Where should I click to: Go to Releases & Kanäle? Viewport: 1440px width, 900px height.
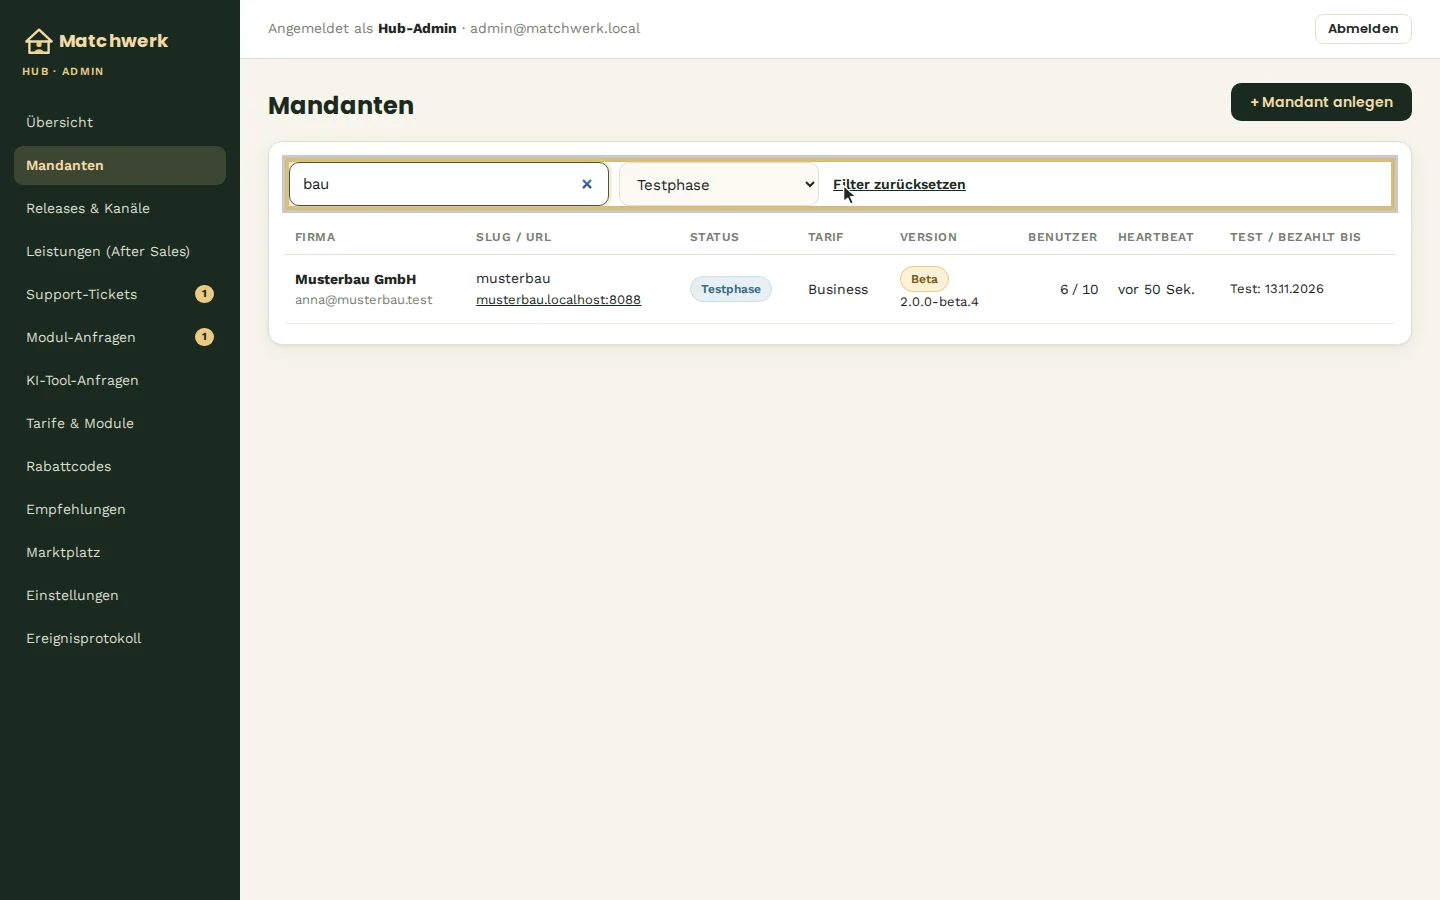pyautogui.click(x=120, y=208)
